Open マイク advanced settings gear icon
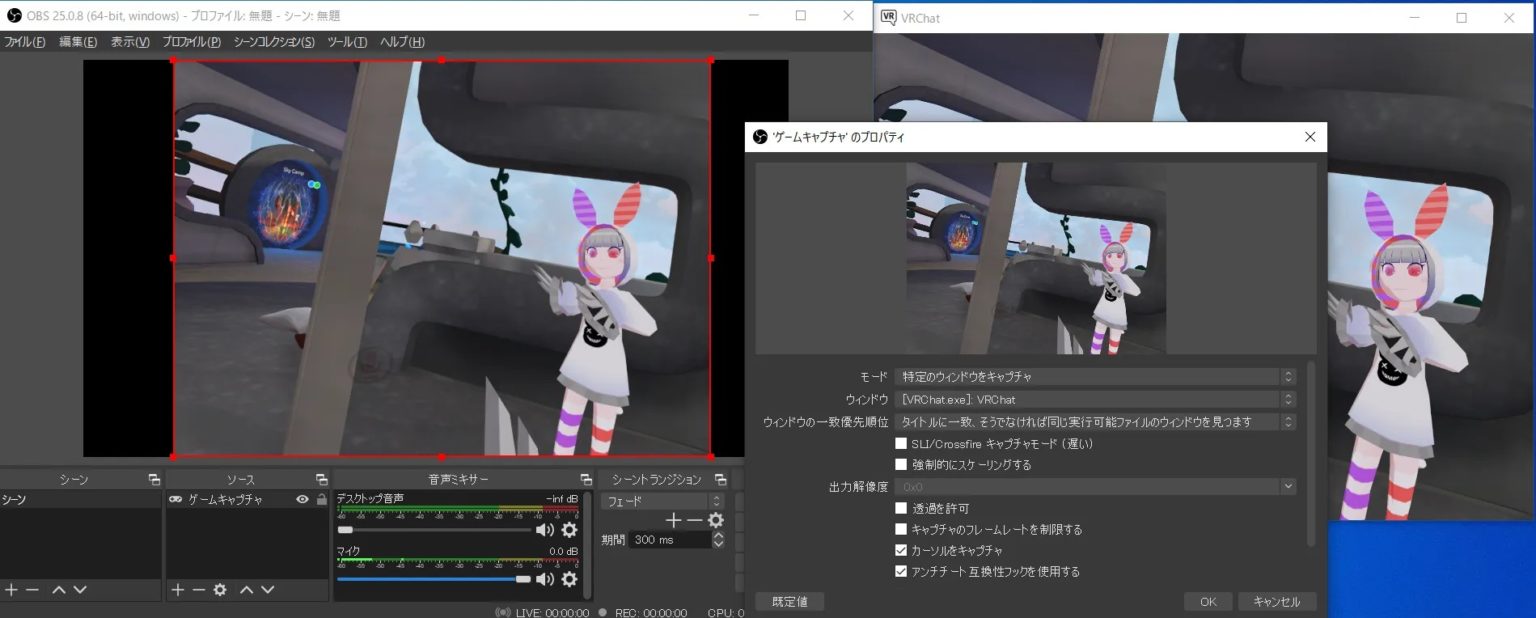This screenshot has width=1536, height=618. point(568,579)
